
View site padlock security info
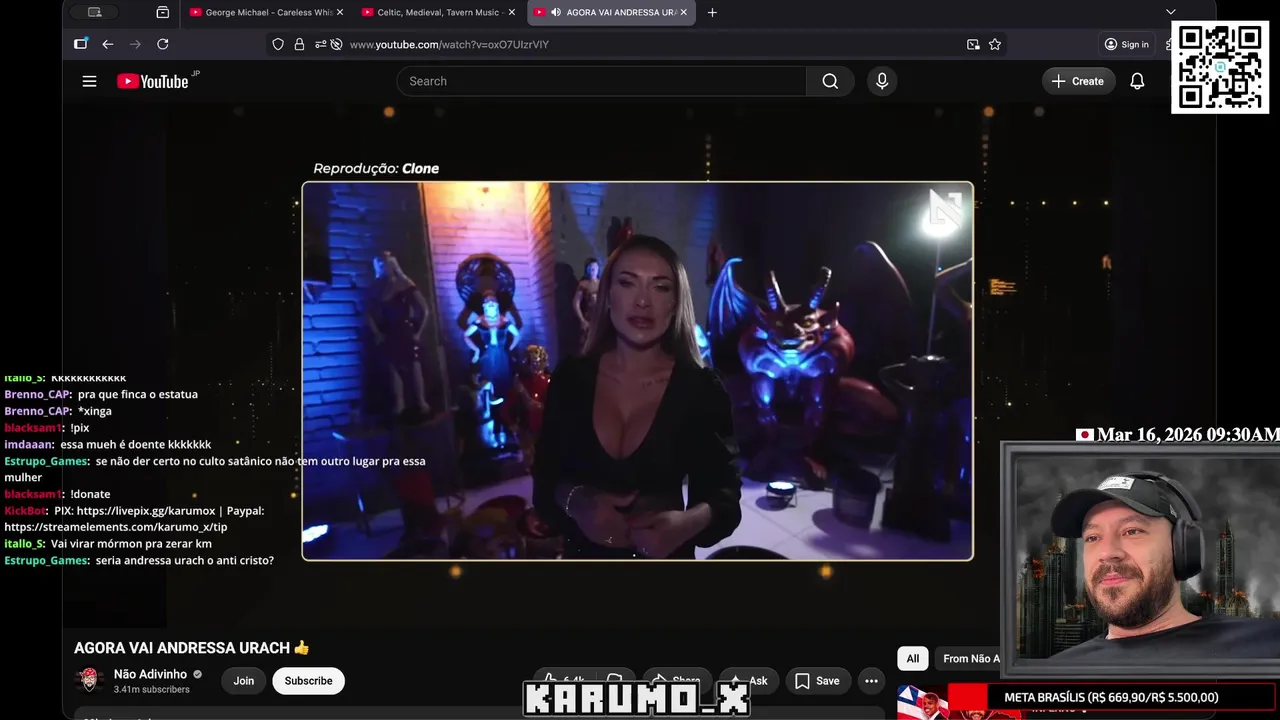tap(299, 44)
